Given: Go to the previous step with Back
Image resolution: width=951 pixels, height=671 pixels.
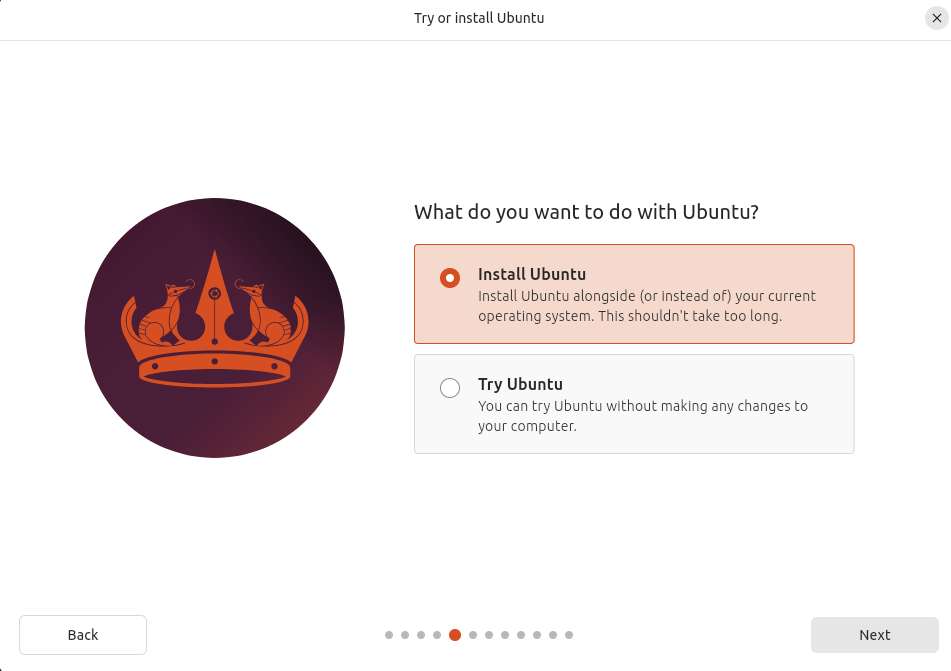Looking at the screenshot, I should [x=83, y=635].
